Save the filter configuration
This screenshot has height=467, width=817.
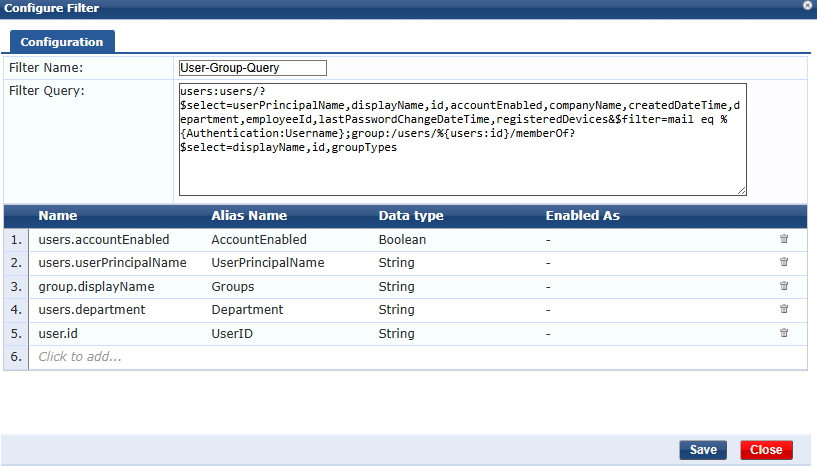click(x=702, y=450)
